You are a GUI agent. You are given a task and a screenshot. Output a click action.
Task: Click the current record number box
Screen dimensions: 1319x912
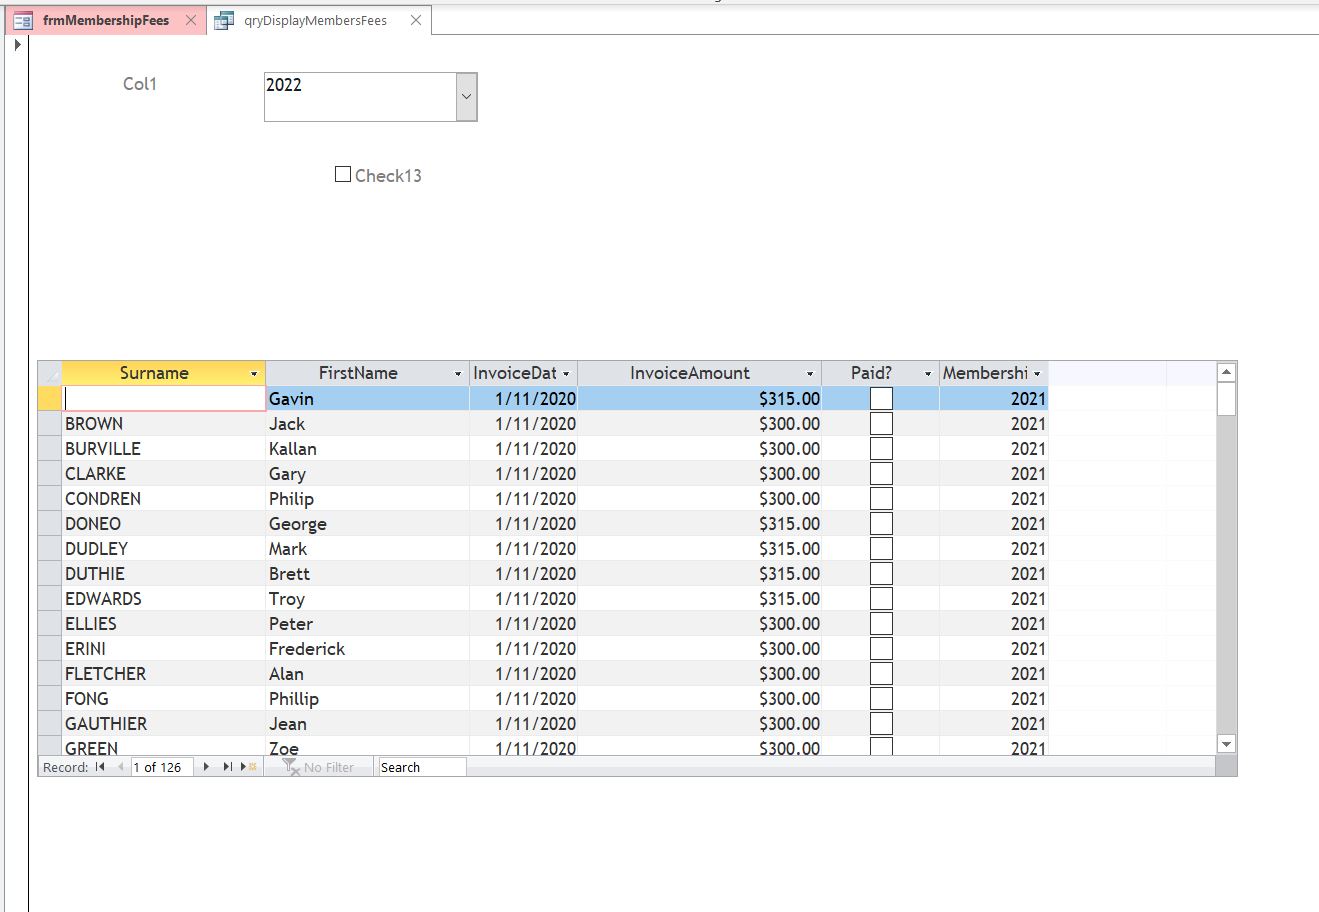coord(162,767)
